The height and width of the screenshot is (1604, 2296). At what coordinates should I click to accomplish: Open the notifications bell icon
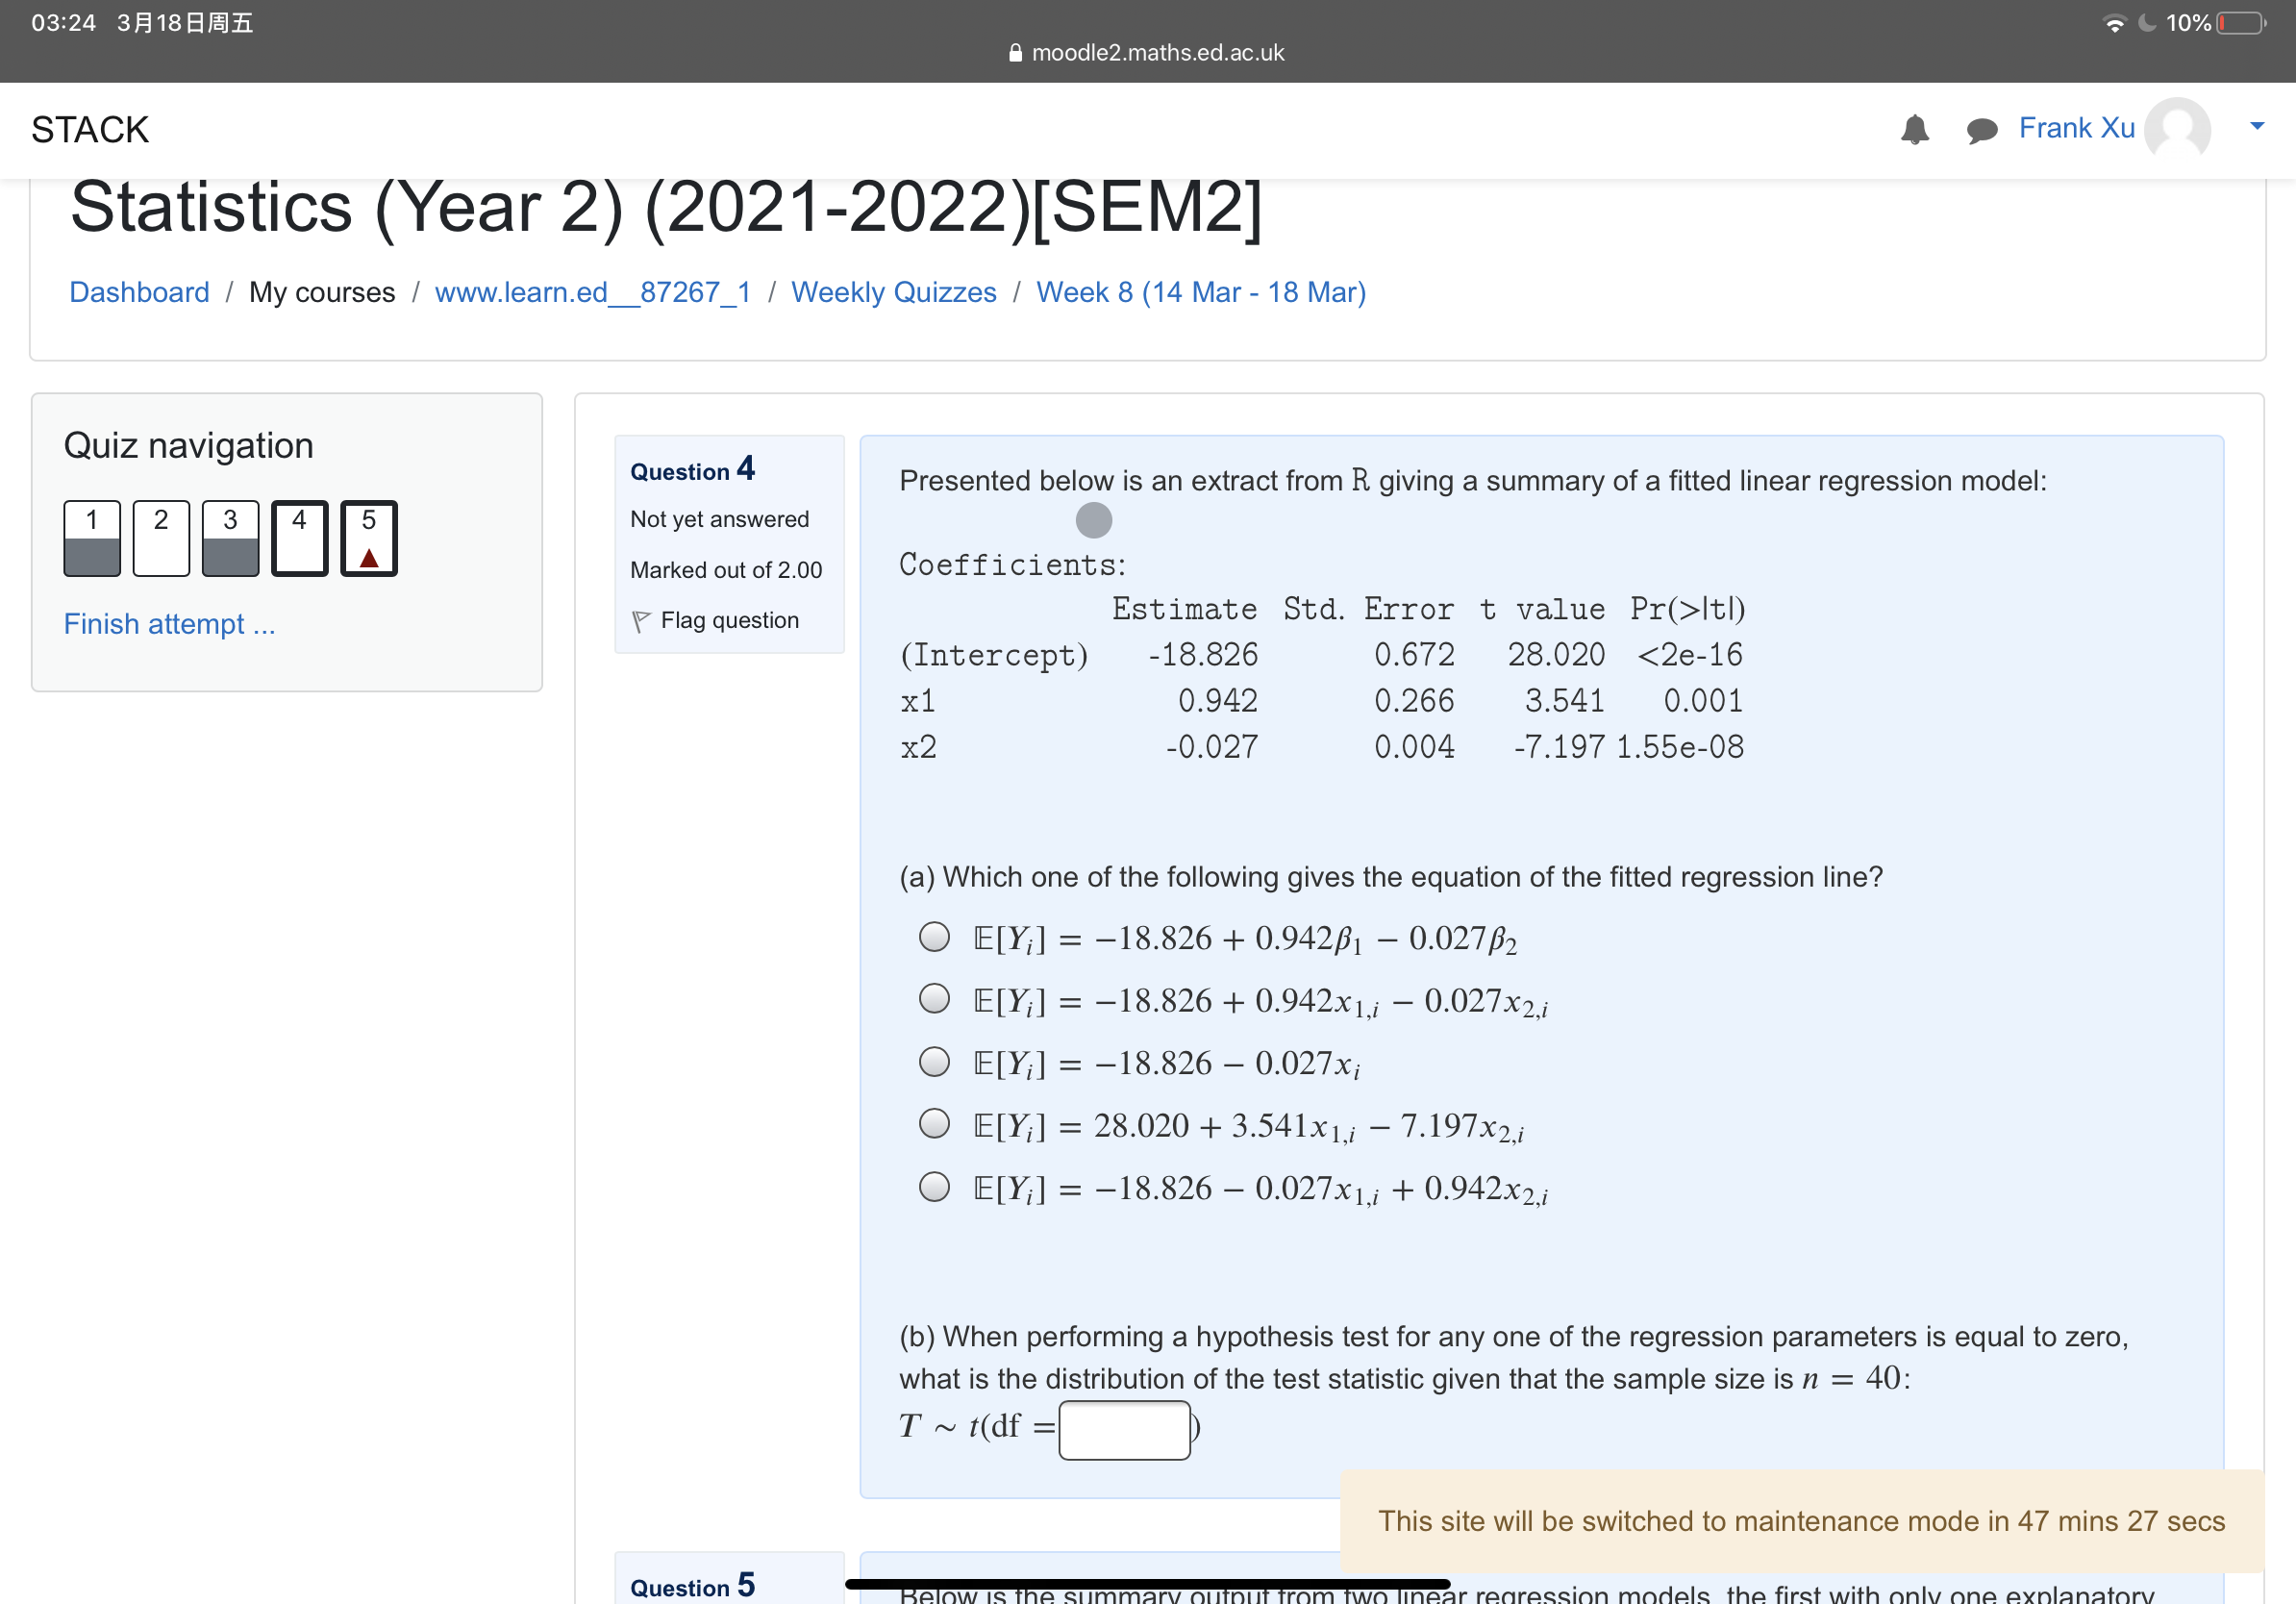pos(1916,130)
